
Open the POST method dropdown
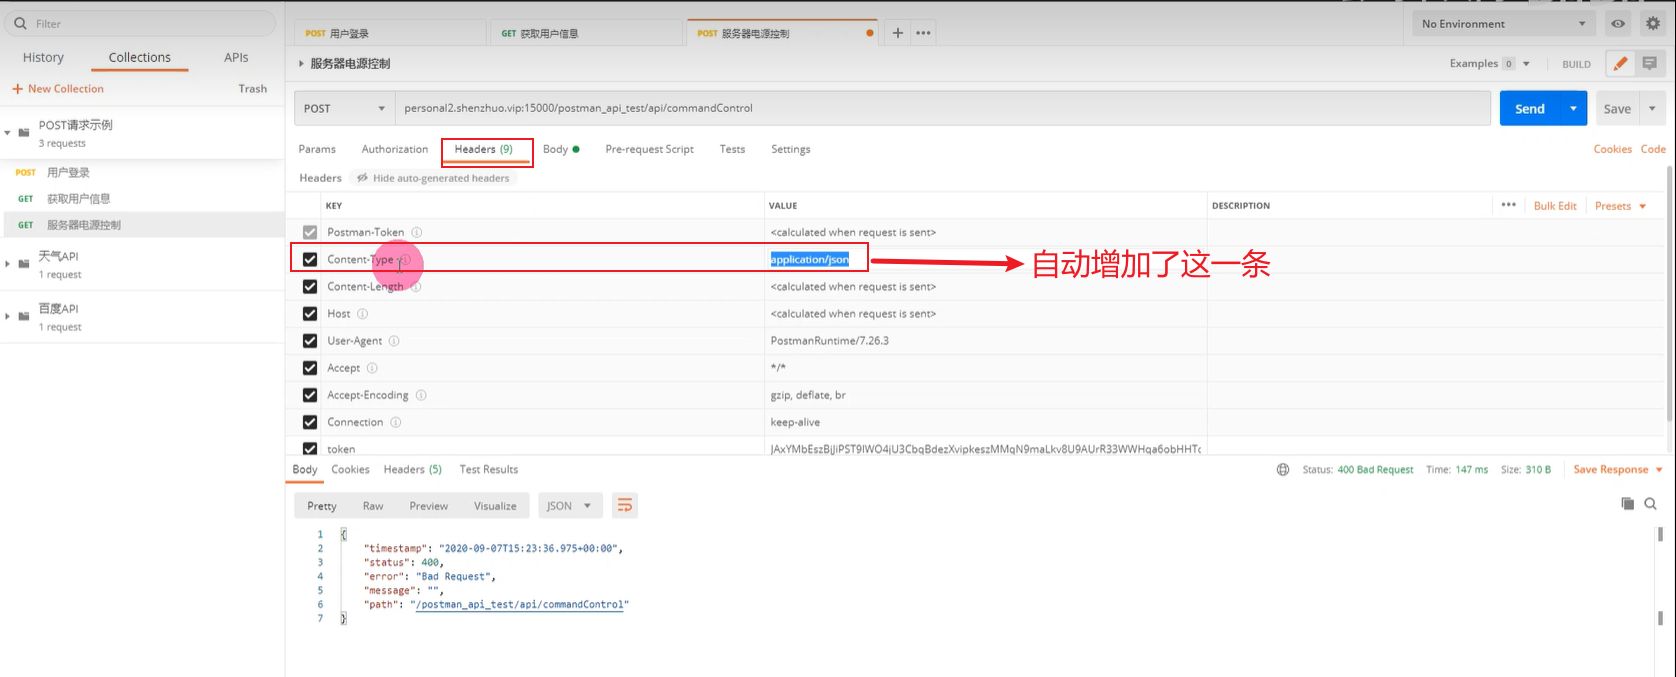(x=344, y=109)
